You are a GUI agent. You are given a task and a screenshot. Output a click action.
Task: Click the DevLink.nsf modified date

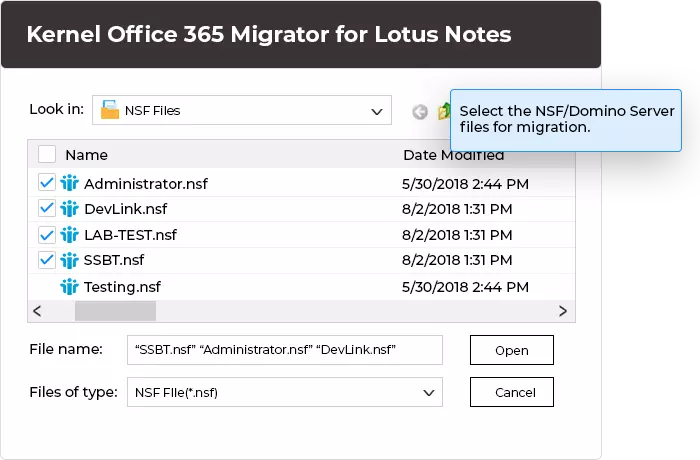pos(457,209)
